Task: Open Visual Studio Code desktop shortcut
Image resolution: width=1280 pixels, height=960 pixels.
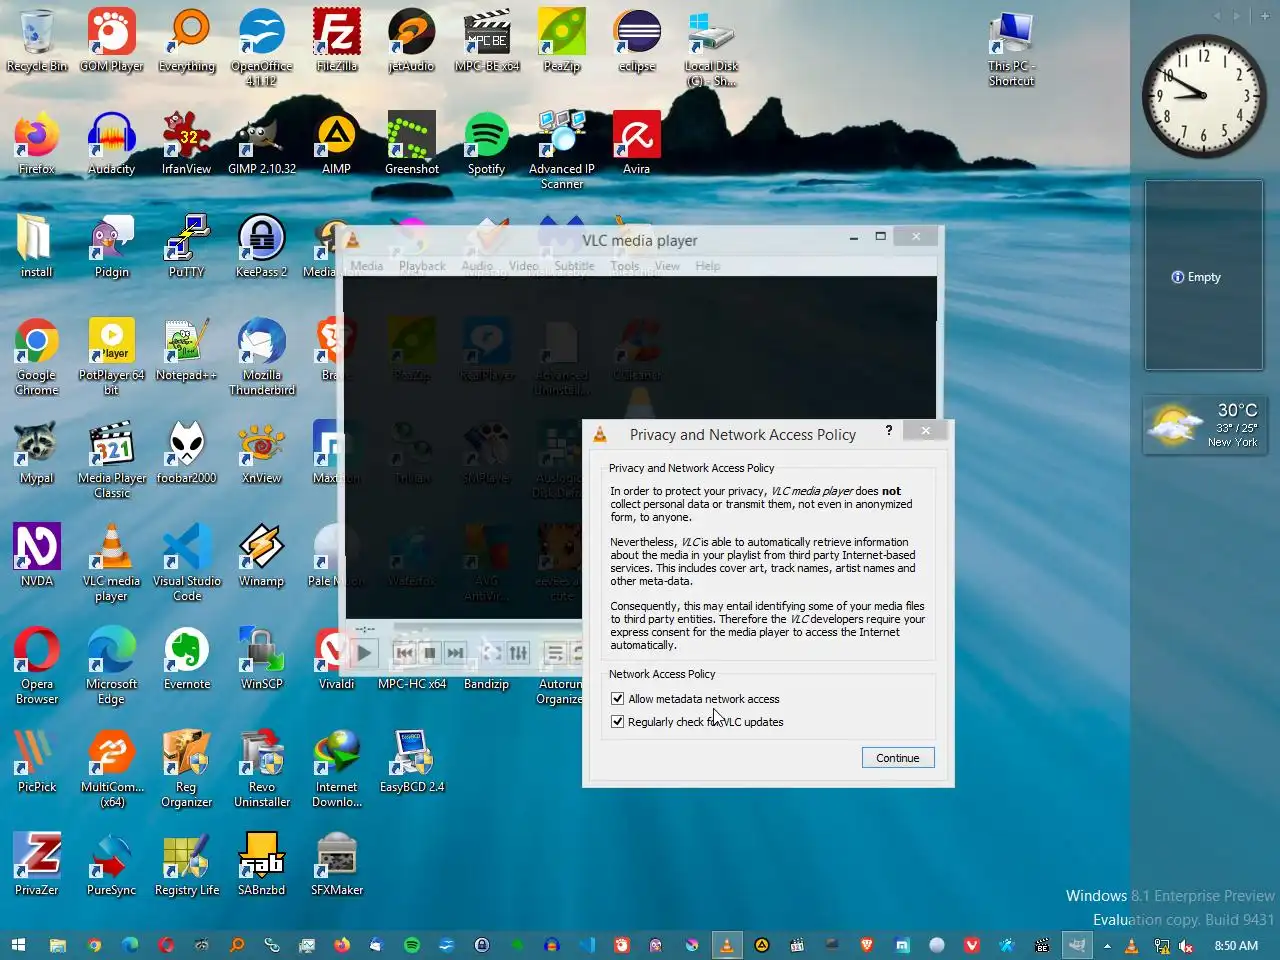Action: tap(187, 563)
